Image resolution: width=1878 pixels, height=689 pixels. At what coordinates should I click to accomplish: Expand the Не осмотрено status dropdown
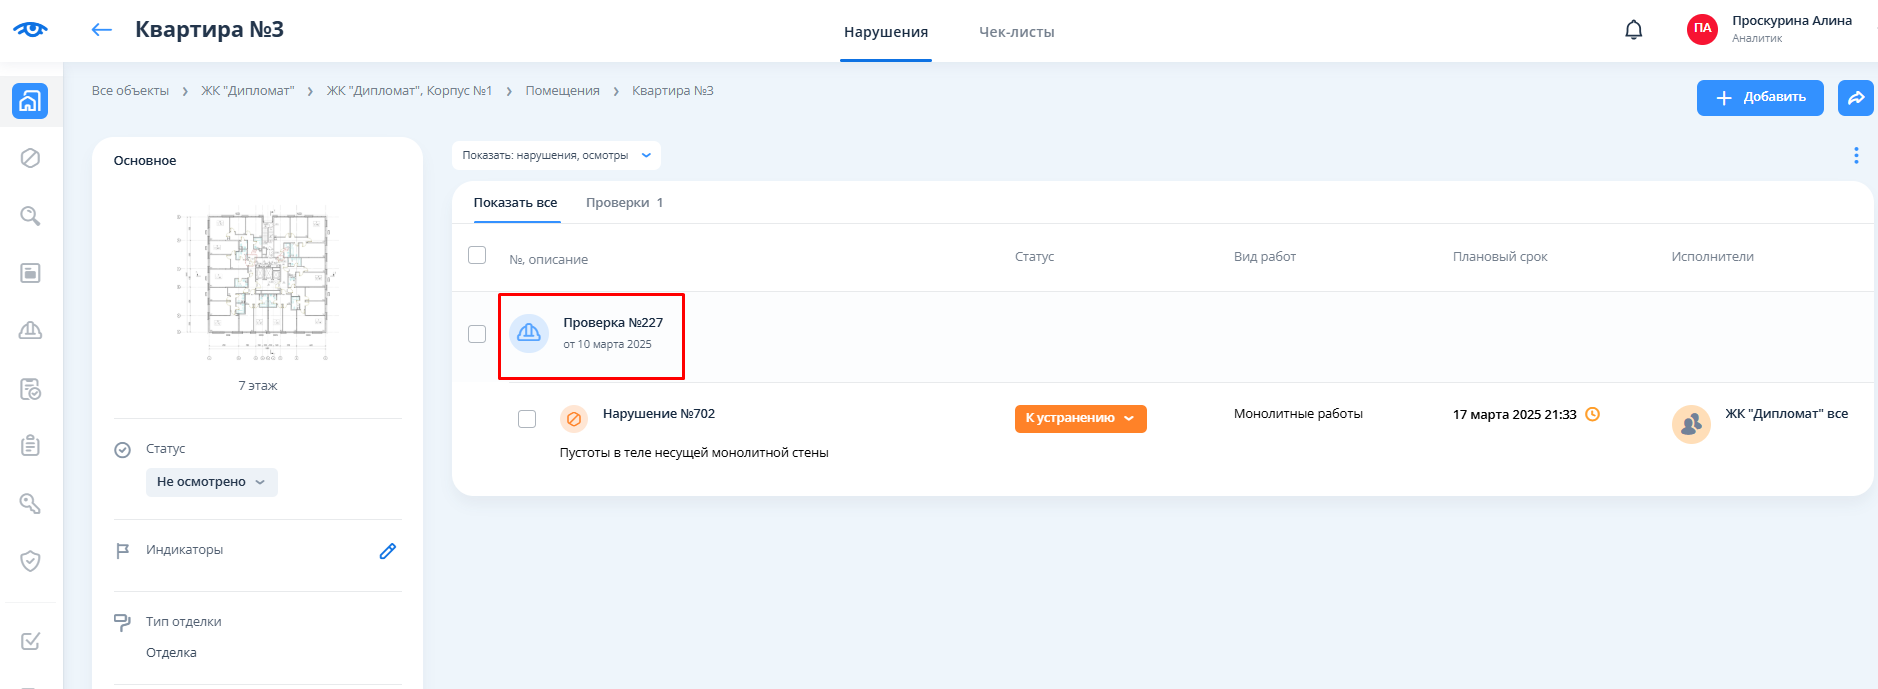[211, 482]
